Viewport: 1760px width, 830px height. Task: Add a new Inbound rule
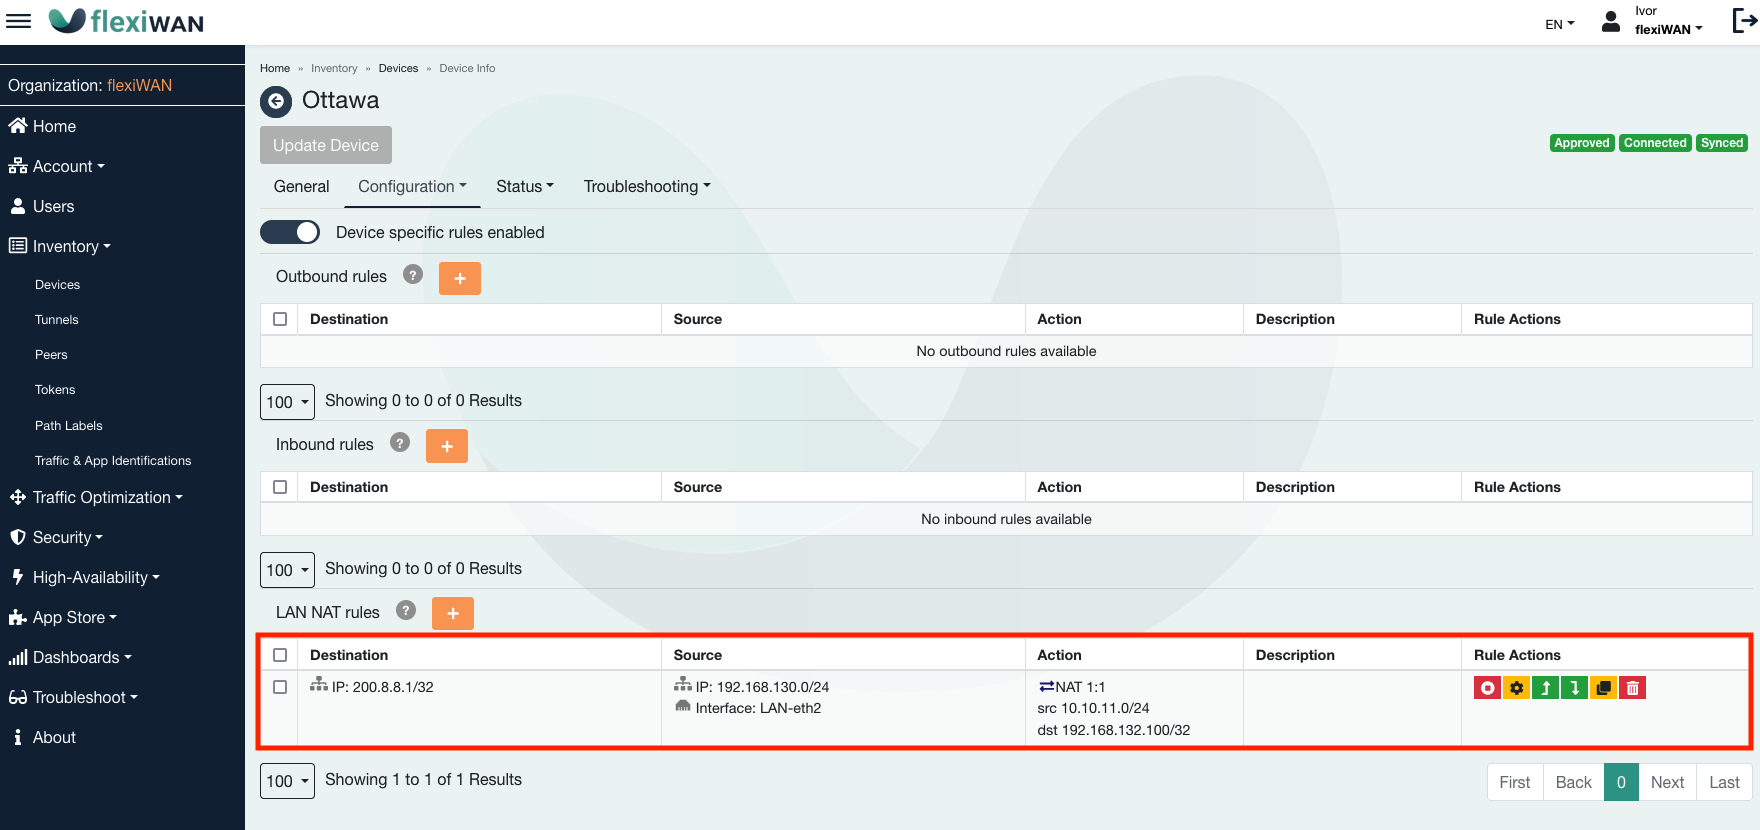447,446
